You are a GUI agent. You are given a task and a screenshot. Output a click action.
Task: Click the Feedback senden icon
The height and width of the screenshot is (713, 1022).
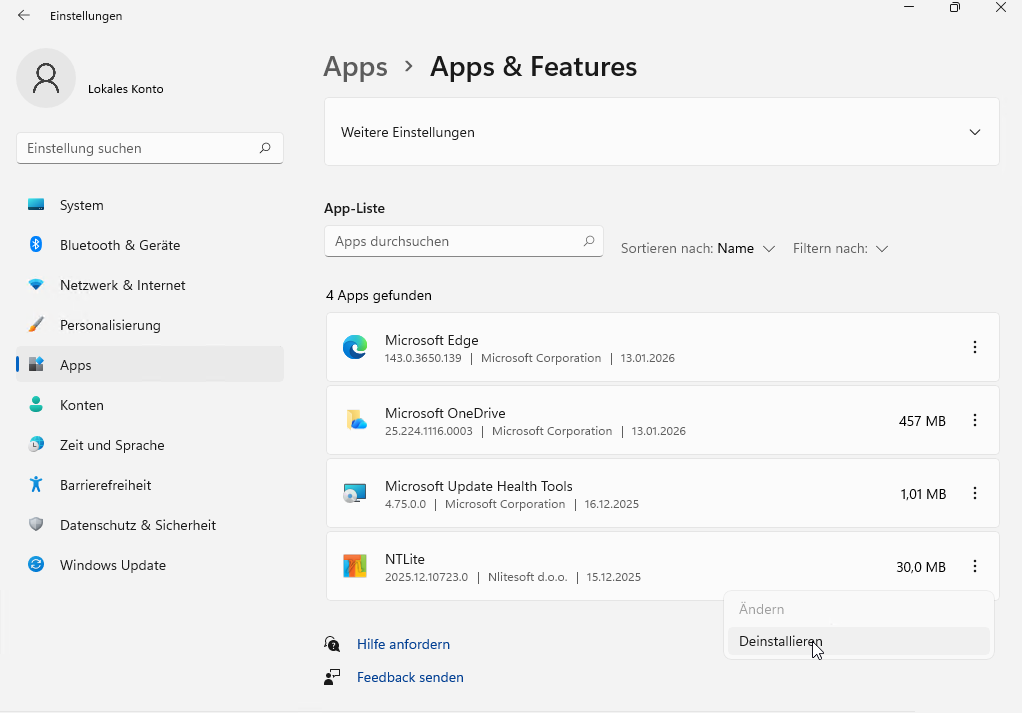click(x=332, y=677)
